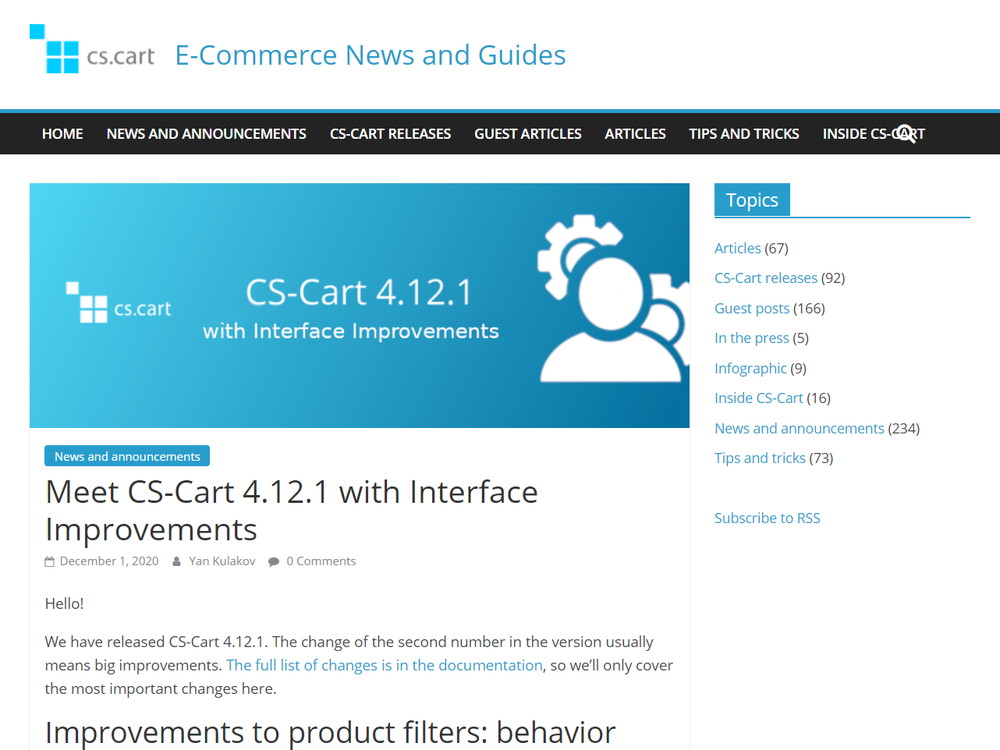Click the Improvements to product filters heading
1000x750 pixels.
[330, 732]
